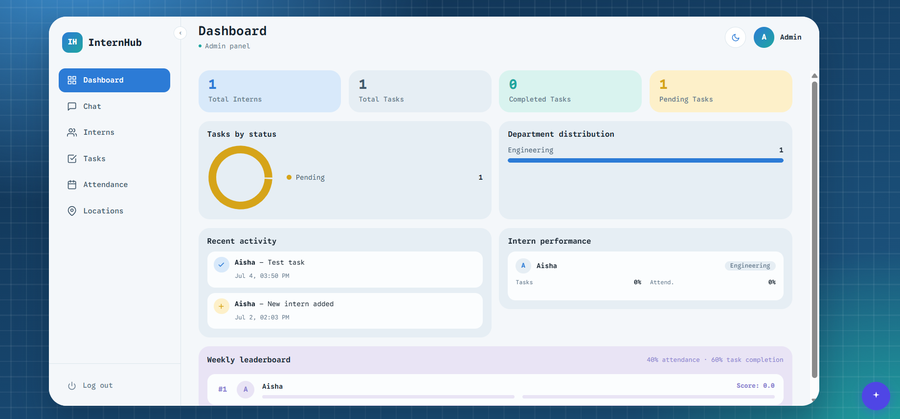Click the Pending legend yellow dot
The width and height of the screenshot is (900, 419).
point(289,177)
